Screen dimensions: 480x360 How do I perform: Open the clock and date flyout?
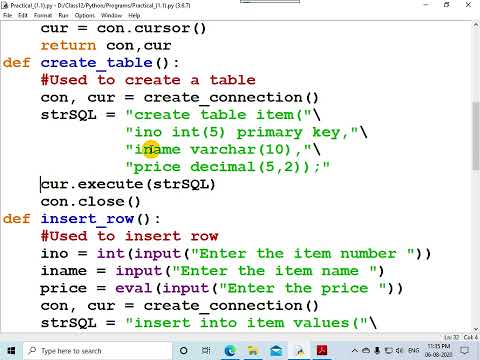[x=439, y=351]
